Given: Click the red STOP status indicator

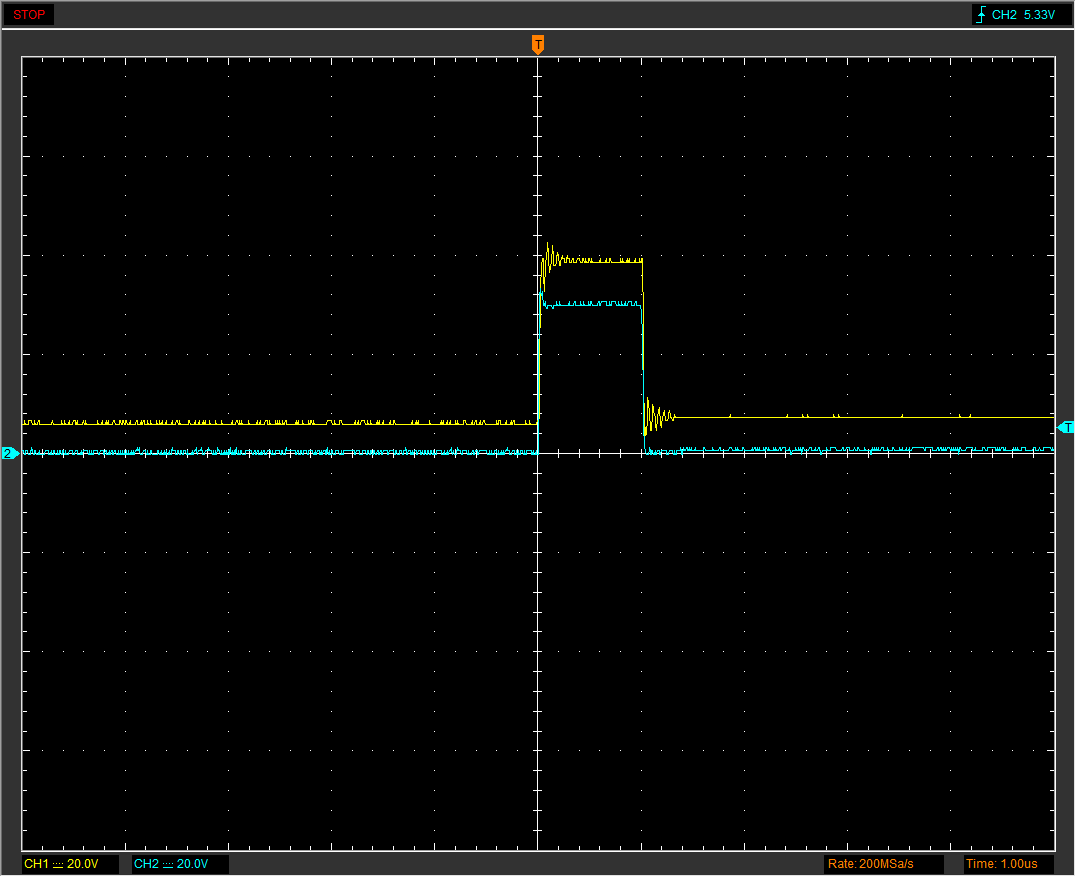Looking at the screenshot, I should click(x=29, y=14).
